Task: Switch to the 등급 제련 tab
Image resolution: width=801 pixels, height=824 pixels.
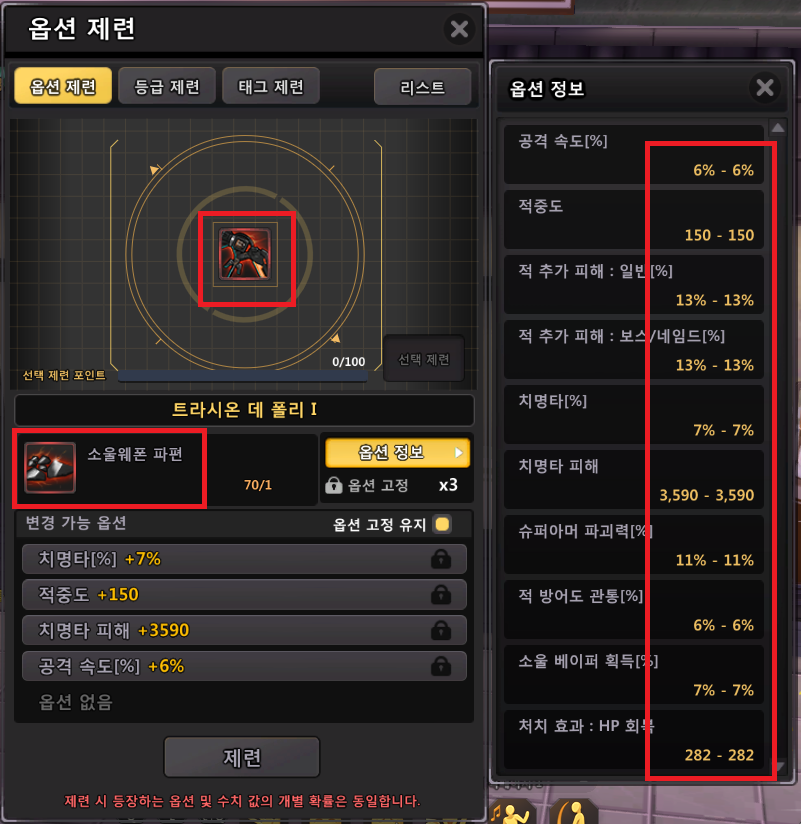Action: (167, 86)
